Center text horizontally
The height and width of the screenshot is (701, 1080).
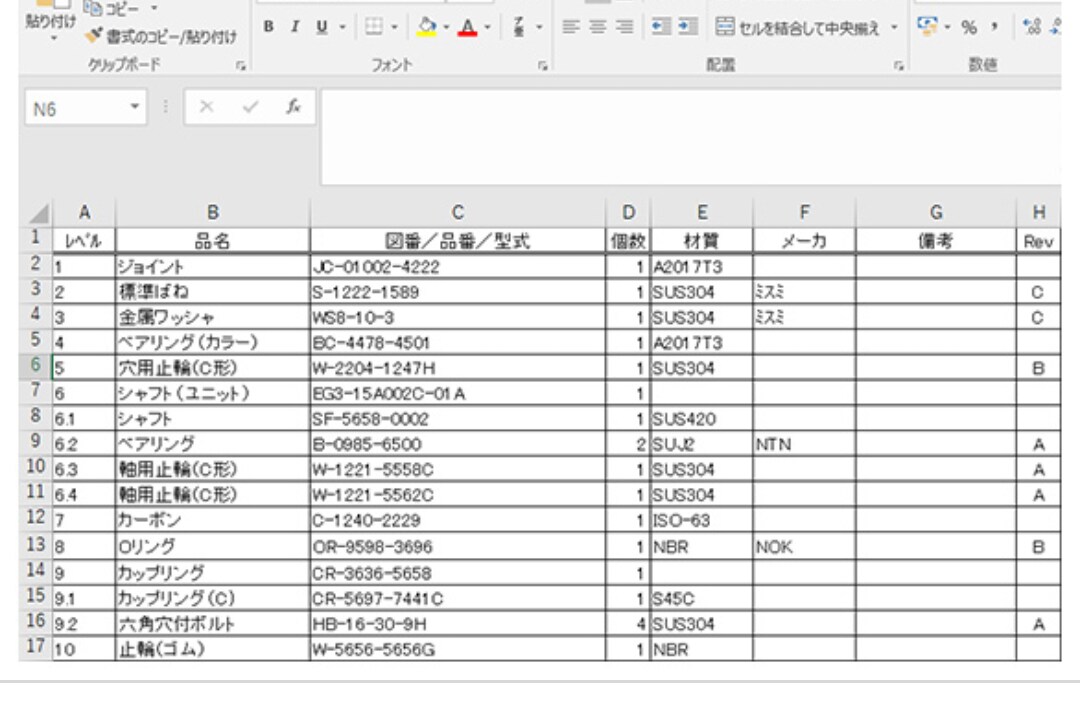pyautogui.click(x=598, y=27)
